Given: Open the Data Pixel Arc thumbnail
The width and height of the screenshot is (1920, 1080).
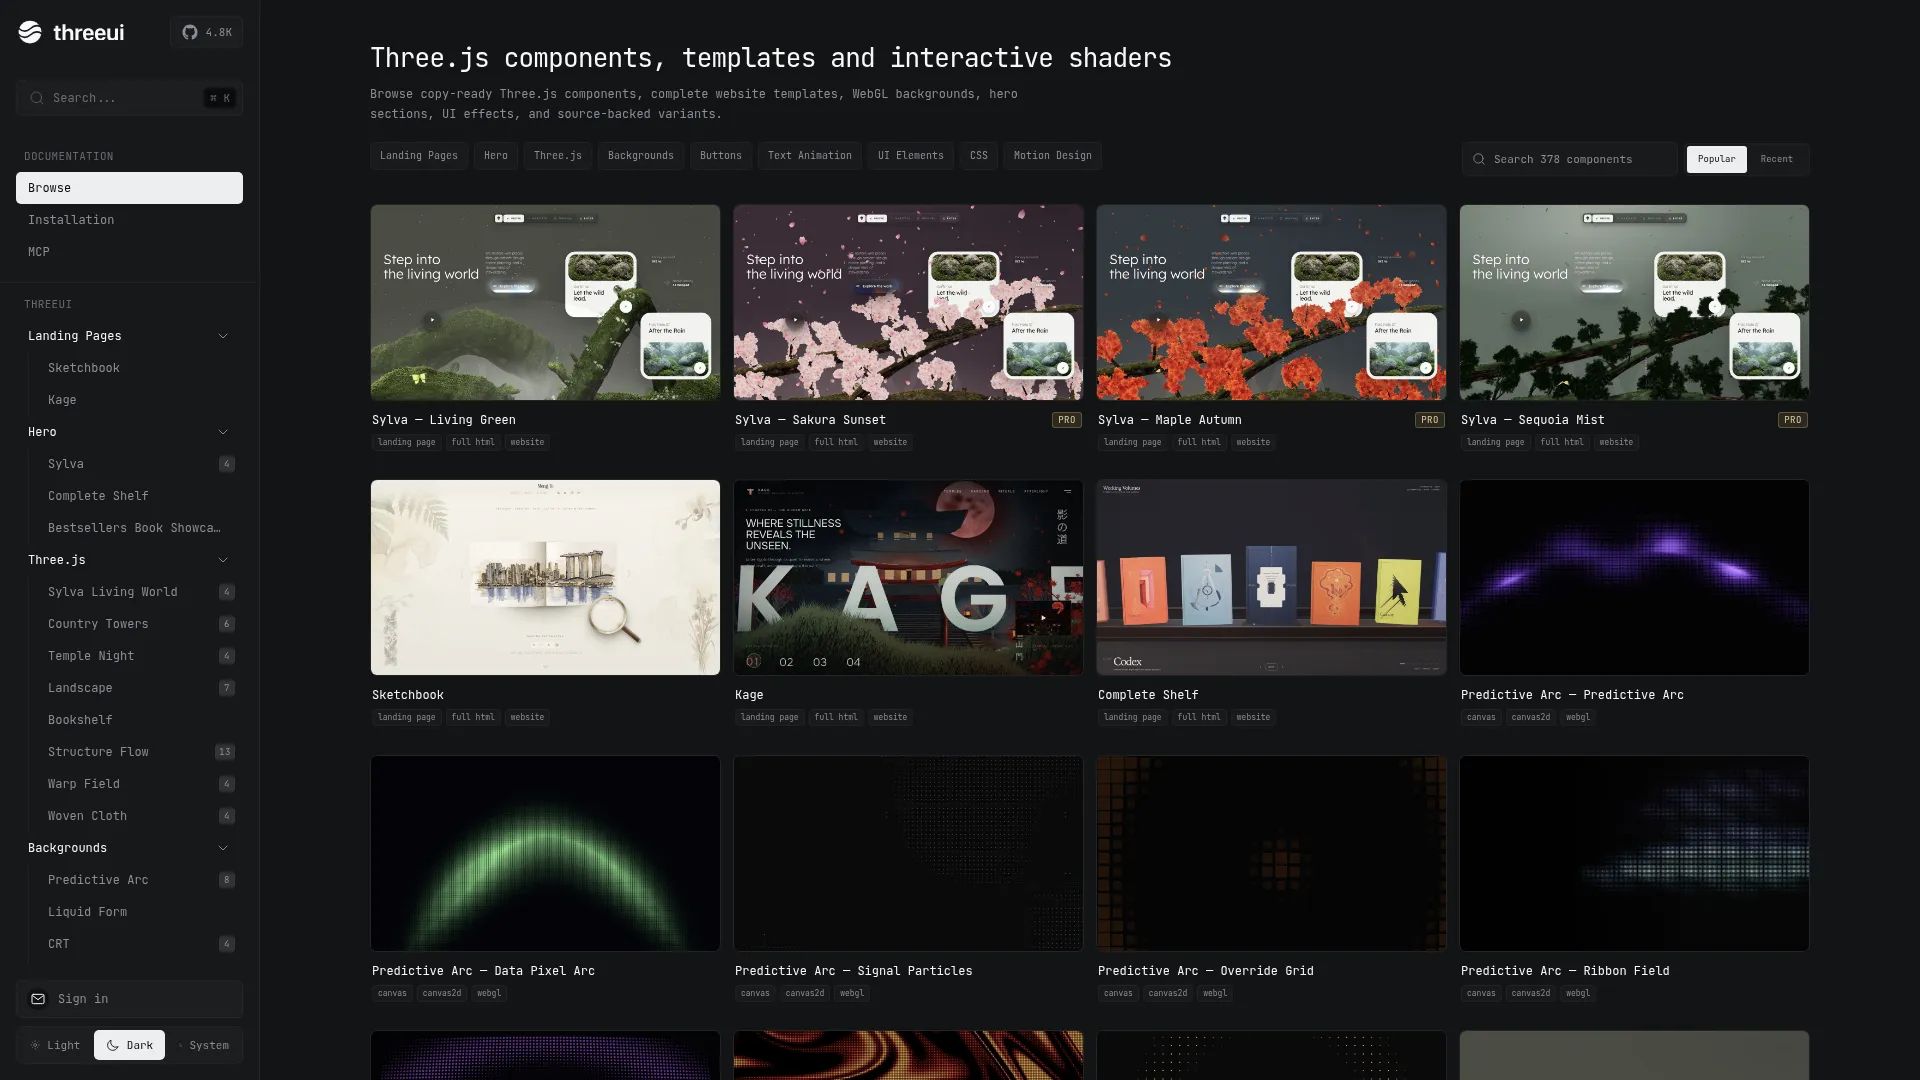Looking at the screenshot, I should click(x=545, y=853).
